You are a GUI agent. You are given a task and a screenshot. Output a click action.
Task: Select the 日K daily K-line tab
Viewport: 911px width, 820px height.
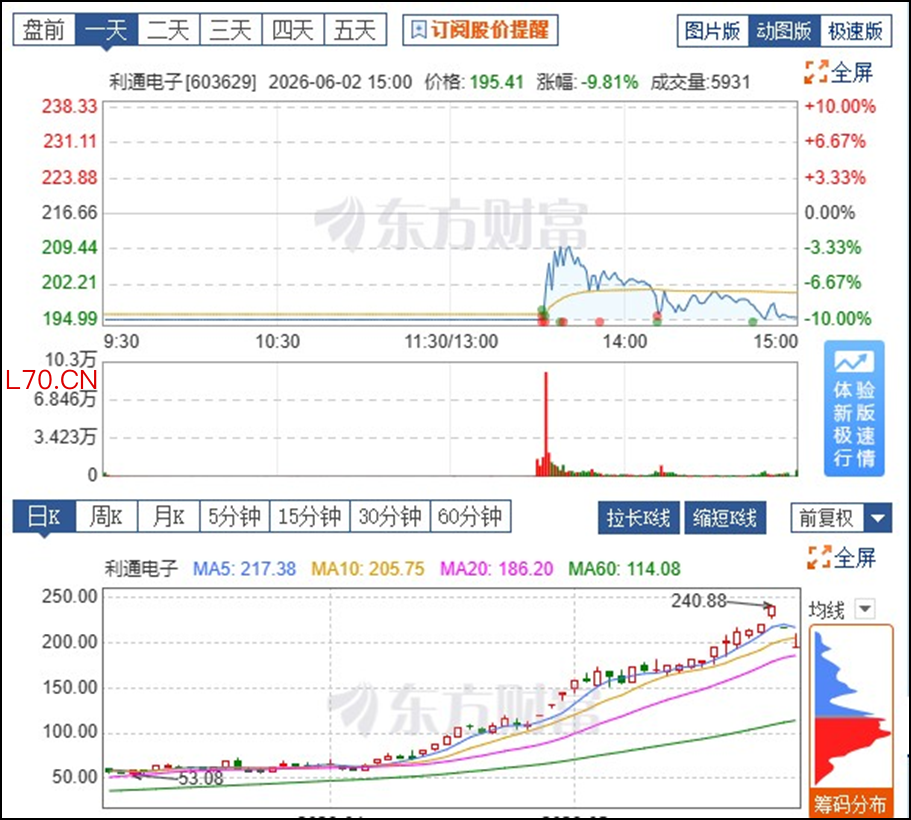click(x=44, y=516)
